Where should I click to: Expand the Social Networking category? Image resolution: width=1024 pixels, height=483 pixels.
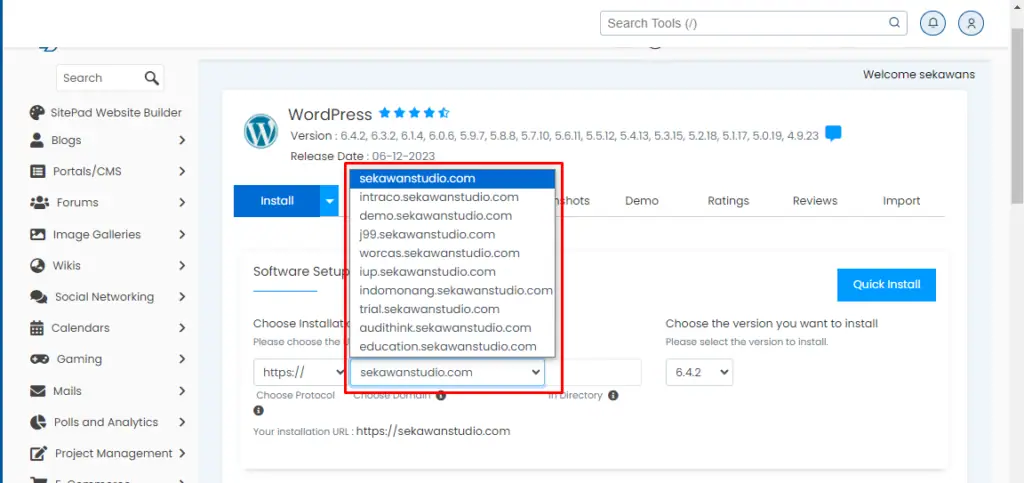coord(182,297)
